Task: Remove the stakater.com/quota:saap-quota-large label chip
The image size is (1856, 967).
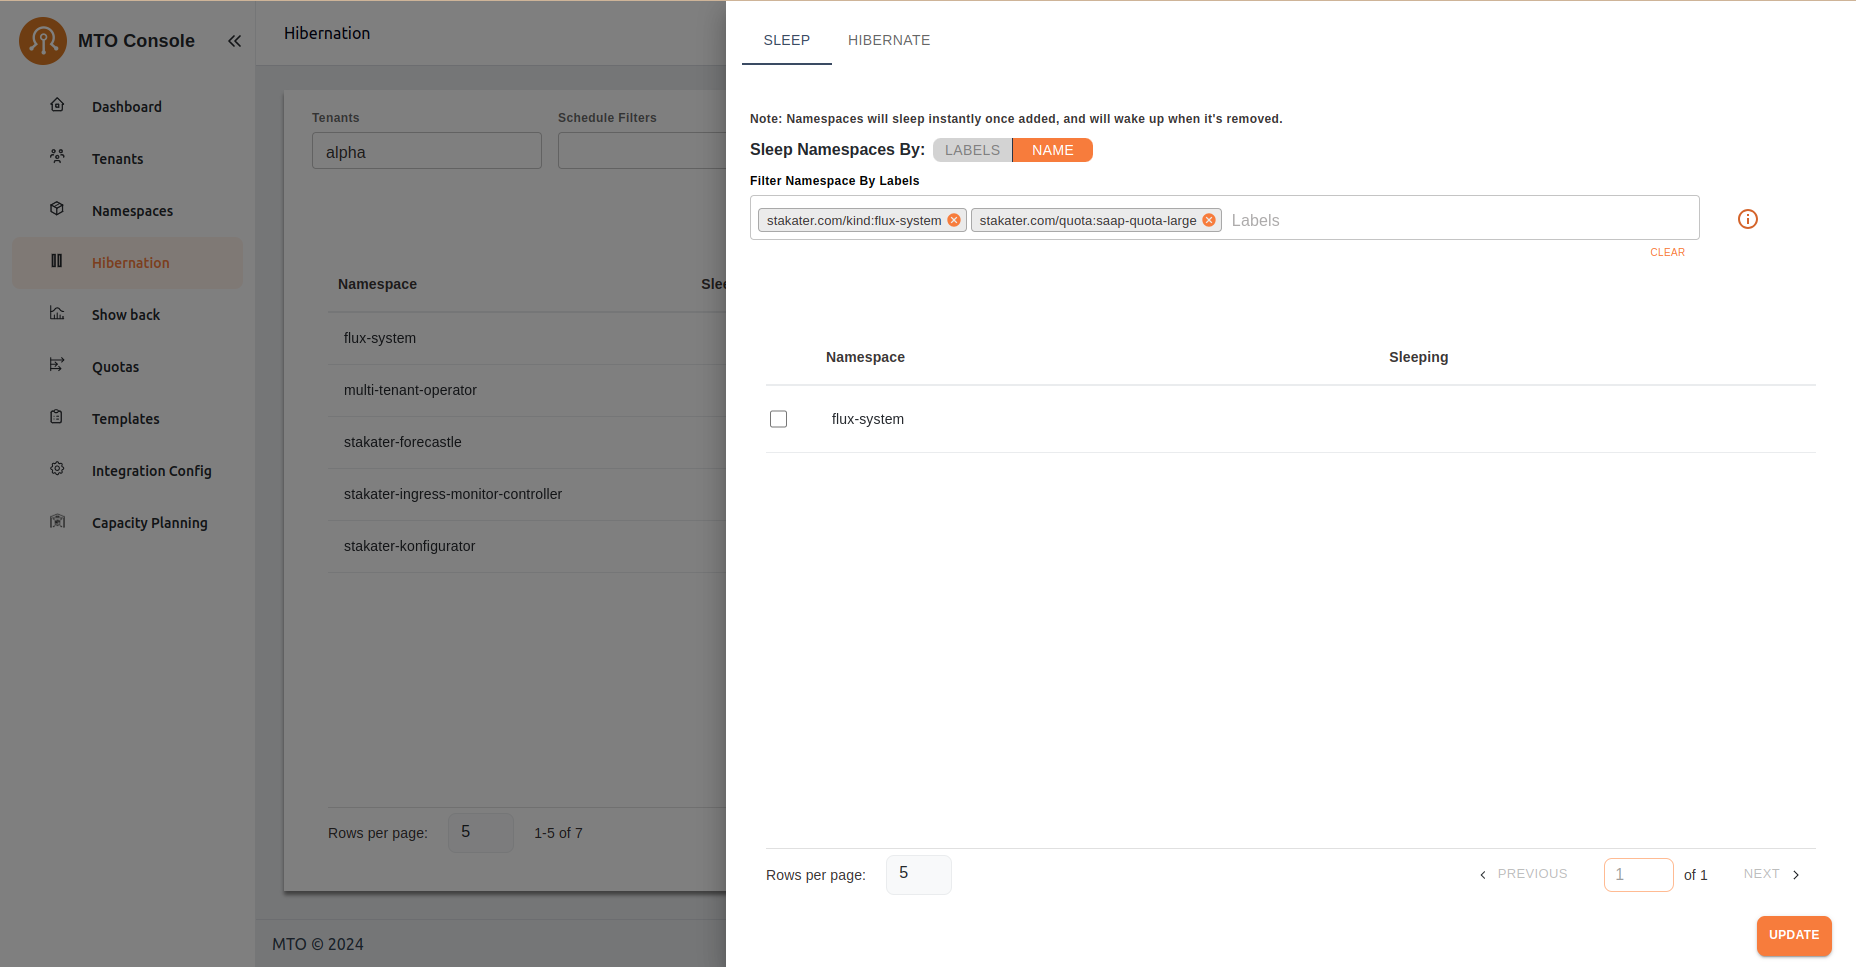Action: [1209, 220]
